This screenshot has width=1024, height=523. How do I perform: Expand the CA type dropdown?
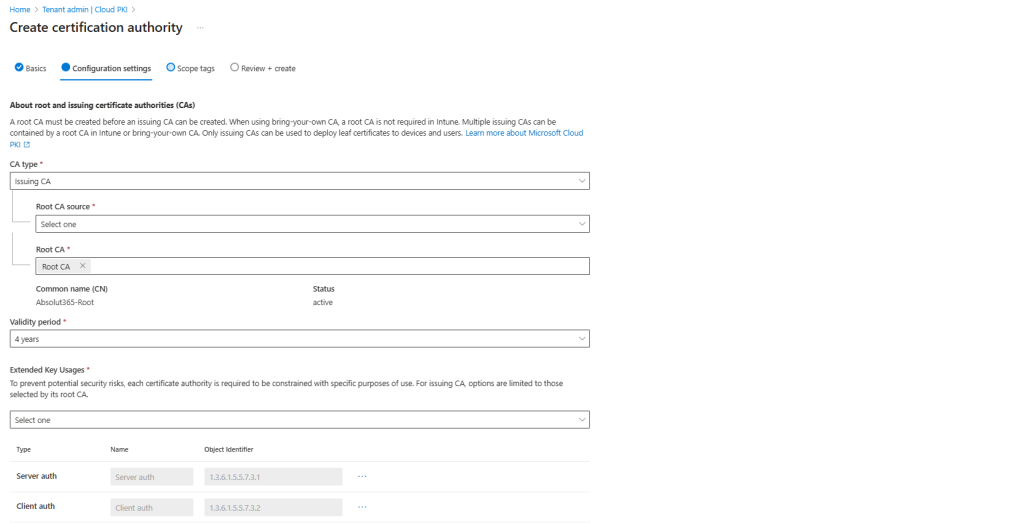(299, 181)
